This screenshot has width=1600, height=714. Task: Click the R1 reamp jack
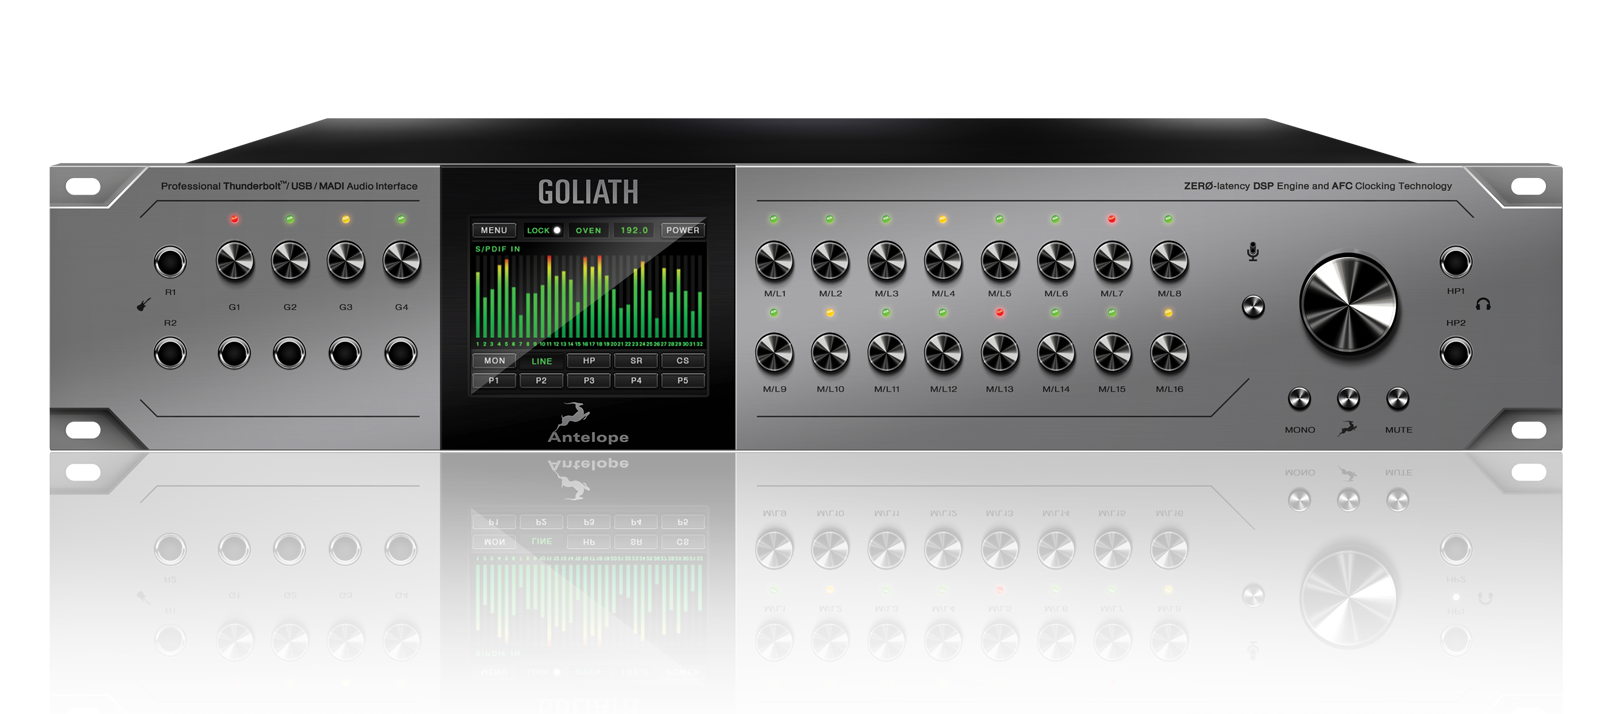(170, 262)
